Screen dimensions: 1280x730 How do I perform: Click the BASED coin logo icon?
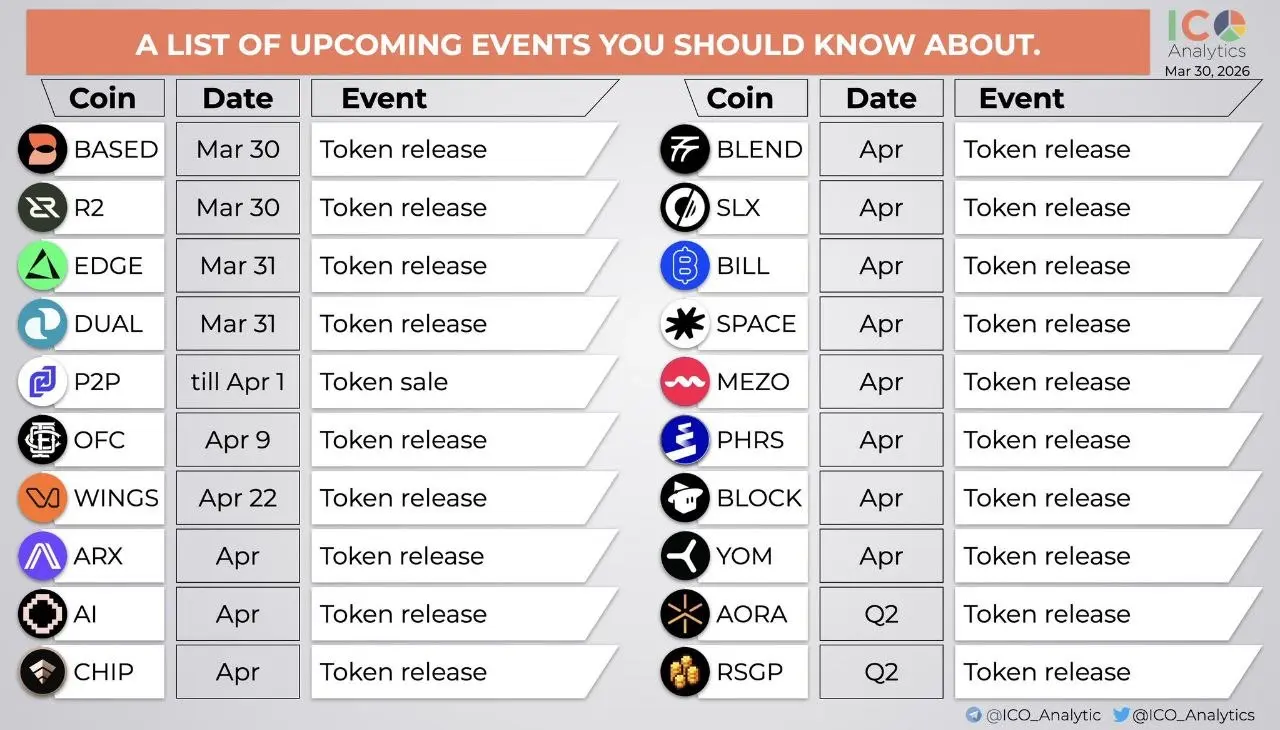click(x=42, y=149)
